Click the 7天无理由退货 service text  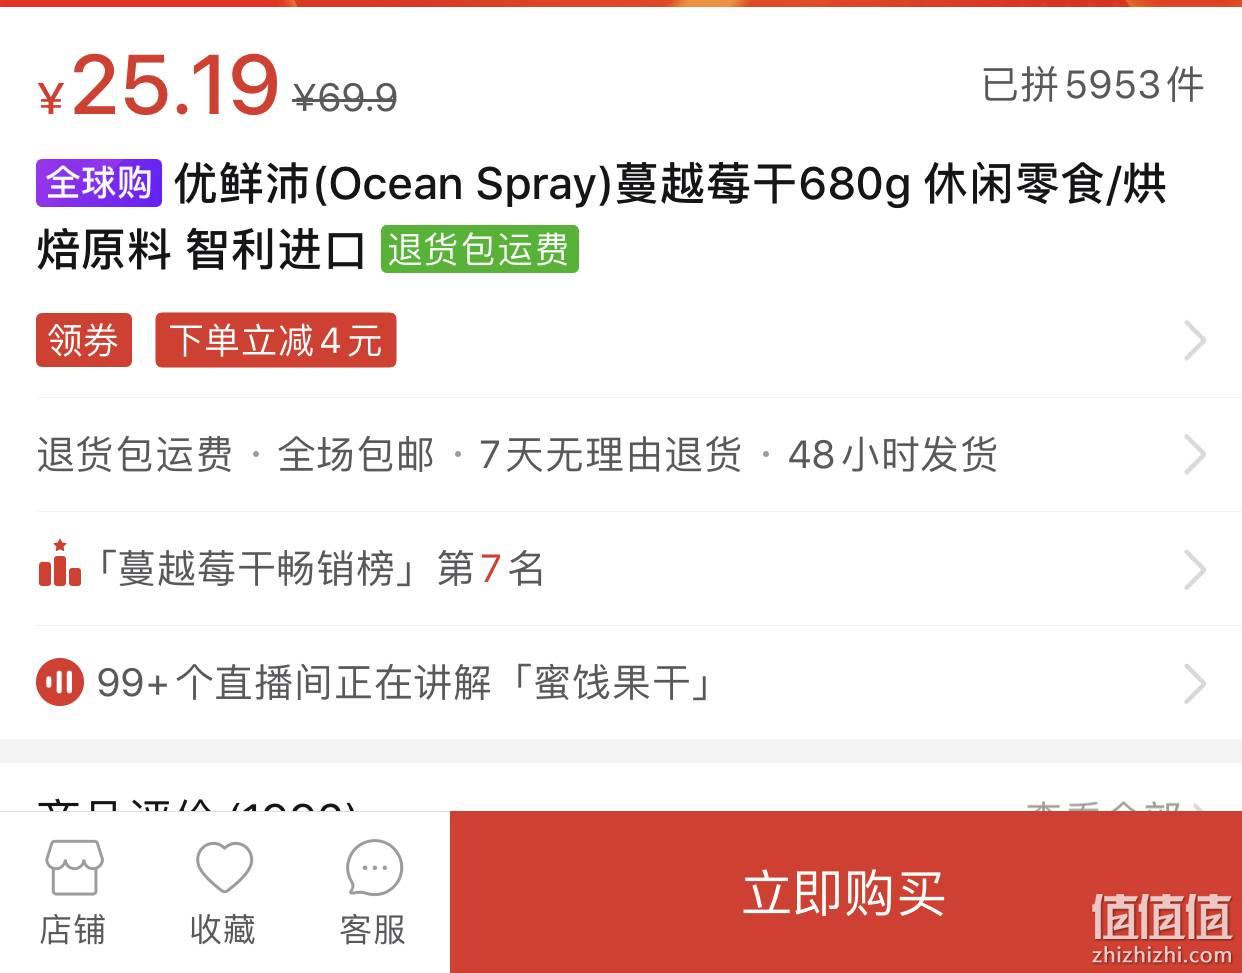coord(610,455)
